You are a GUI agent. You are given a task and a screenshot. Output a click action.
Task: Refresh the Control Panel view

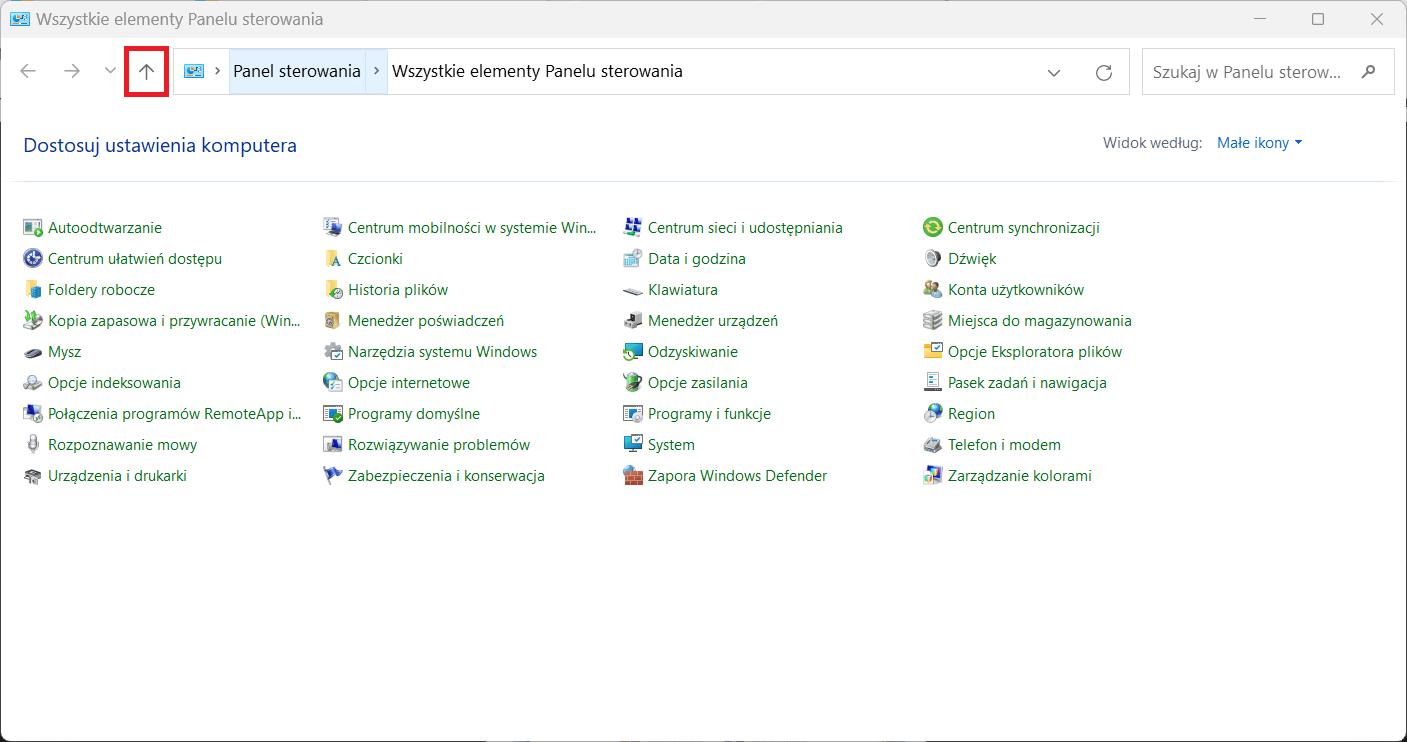click(1104, 72)
